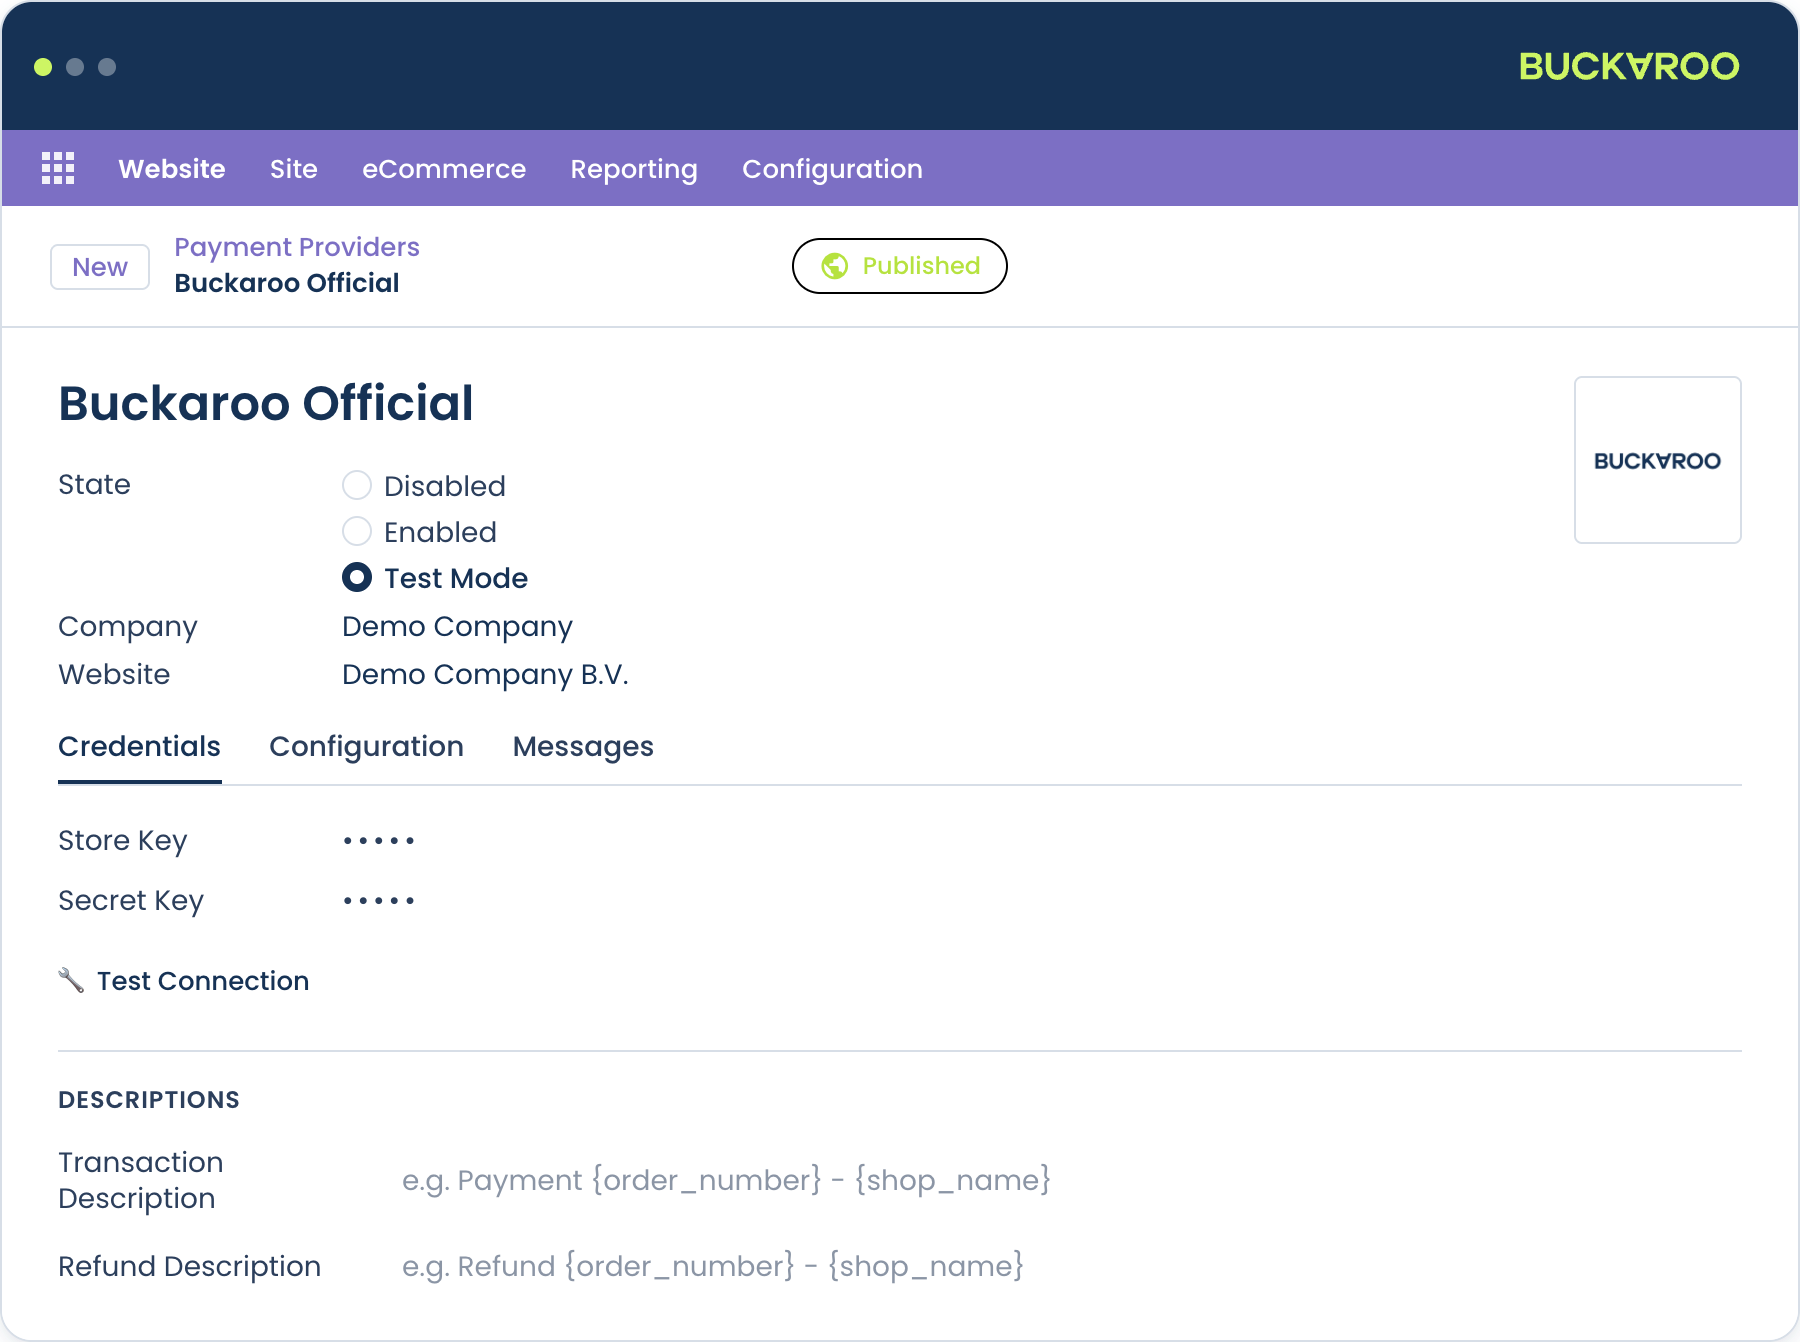Open the eCommerce menu
Viewport: 1800px width, 1342px height.
444,168
